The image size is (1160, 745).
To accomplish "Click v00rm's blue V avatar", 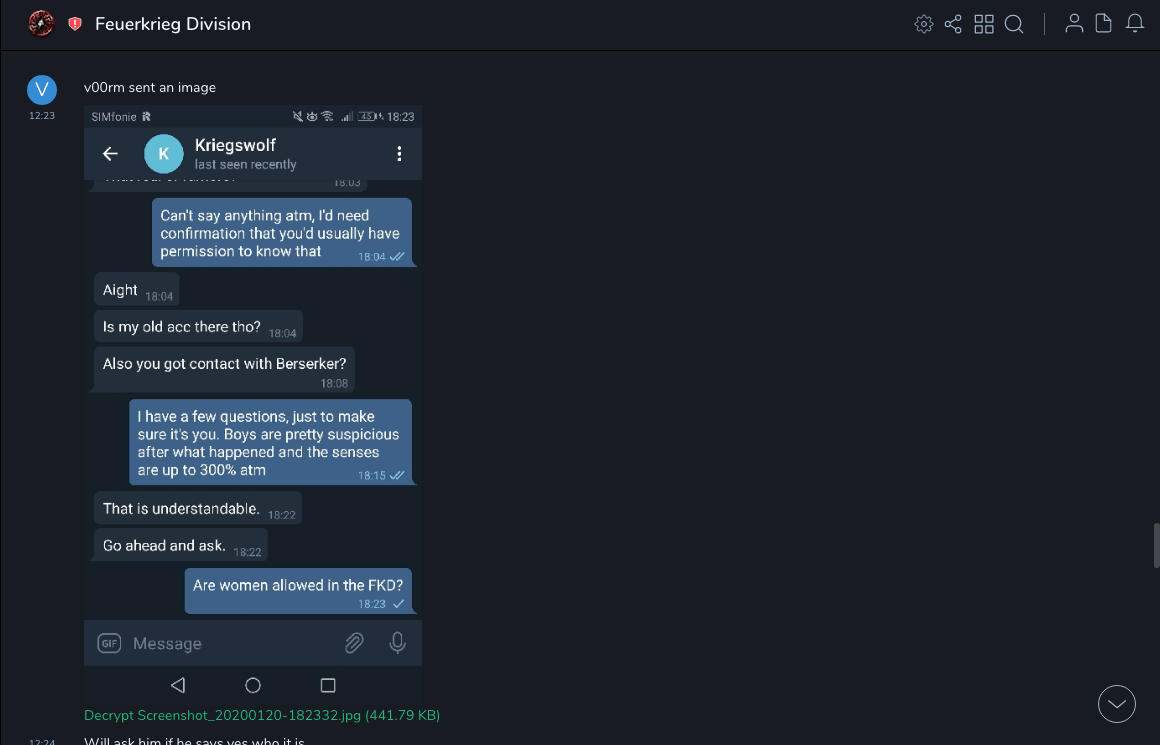I will point(42,90).
